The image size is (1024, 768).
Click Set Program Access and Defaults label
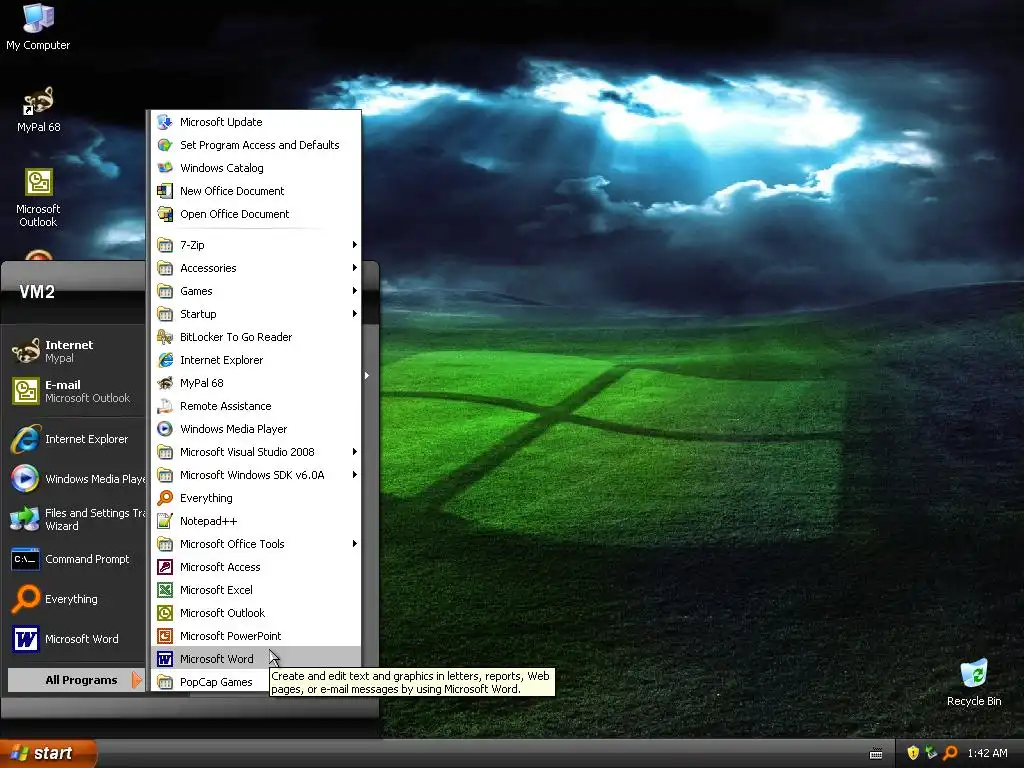coord(259,145)
